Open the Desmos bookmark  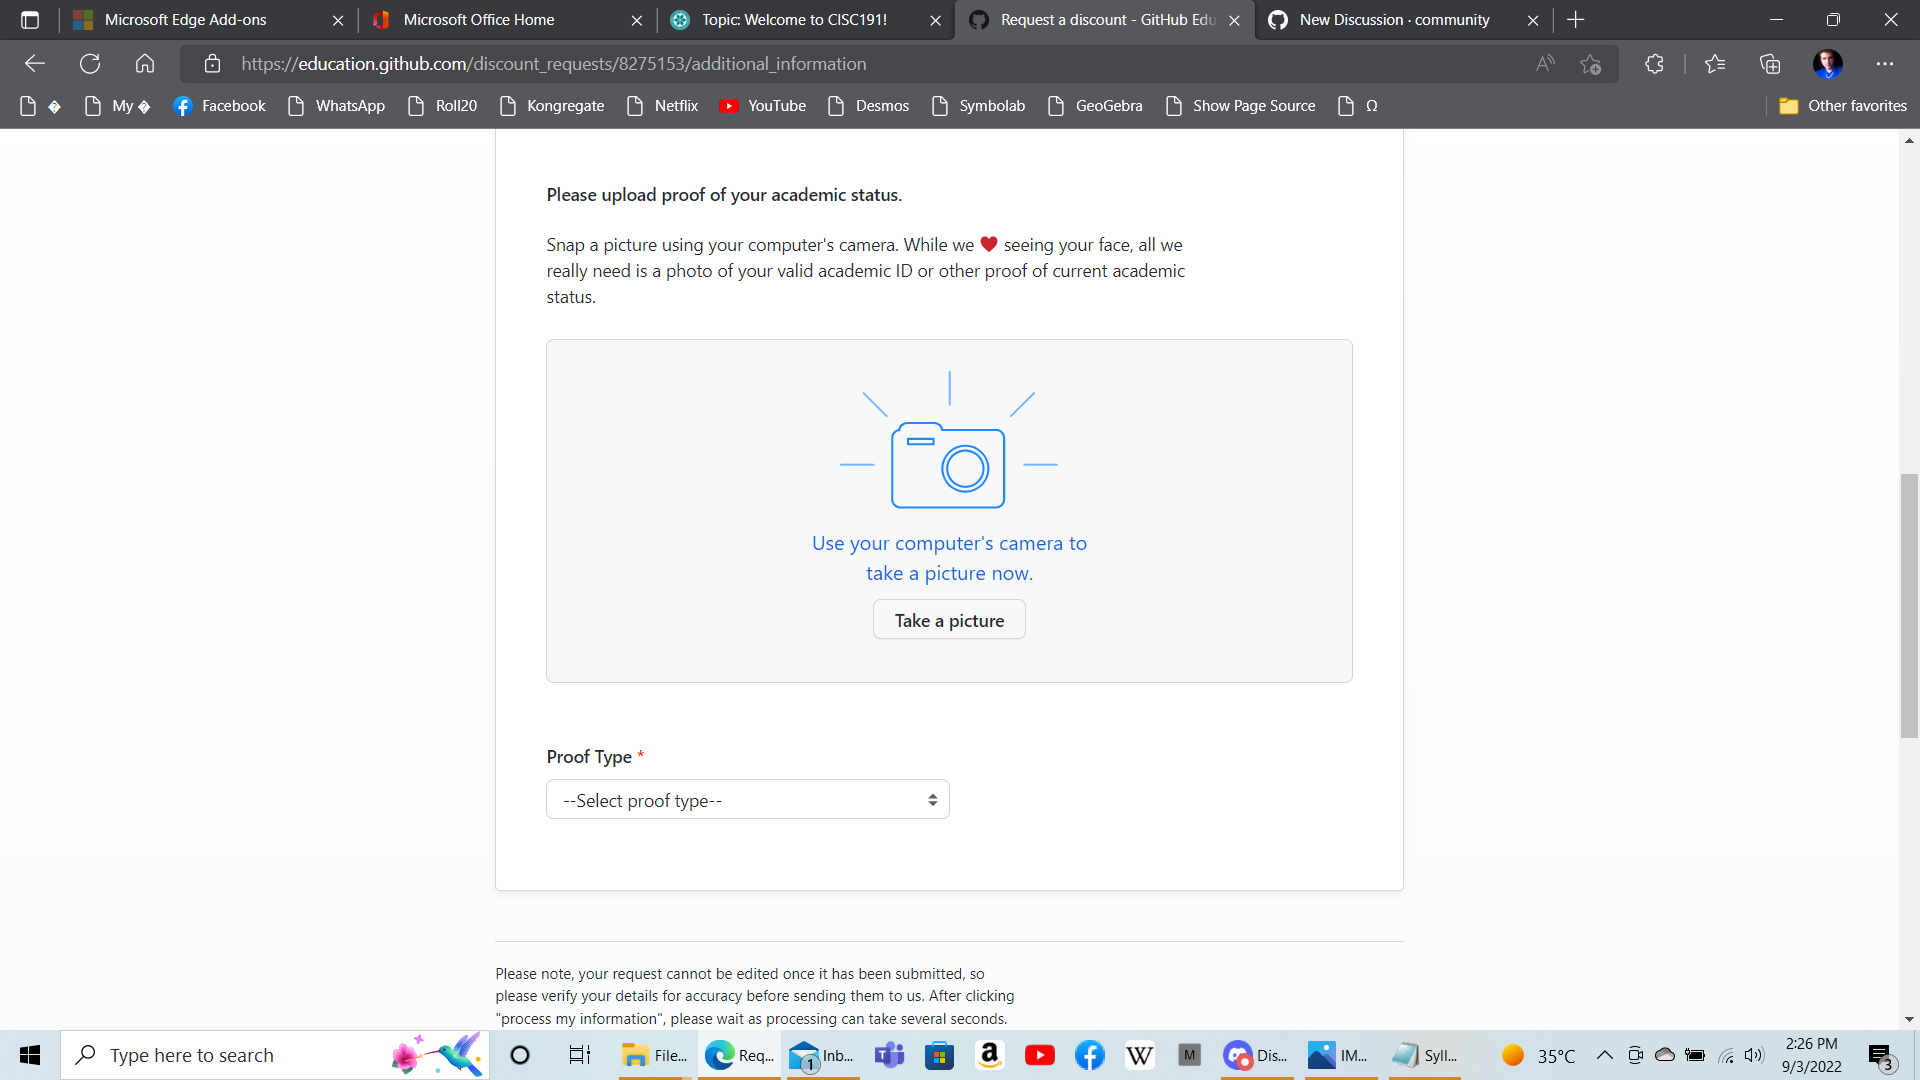click(x=869, y=106)
